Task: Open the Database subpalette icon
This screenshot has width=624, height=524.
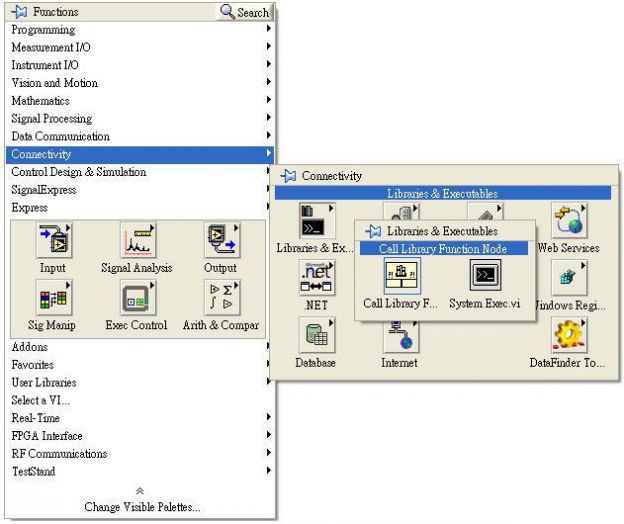Action: click(317, 335)
